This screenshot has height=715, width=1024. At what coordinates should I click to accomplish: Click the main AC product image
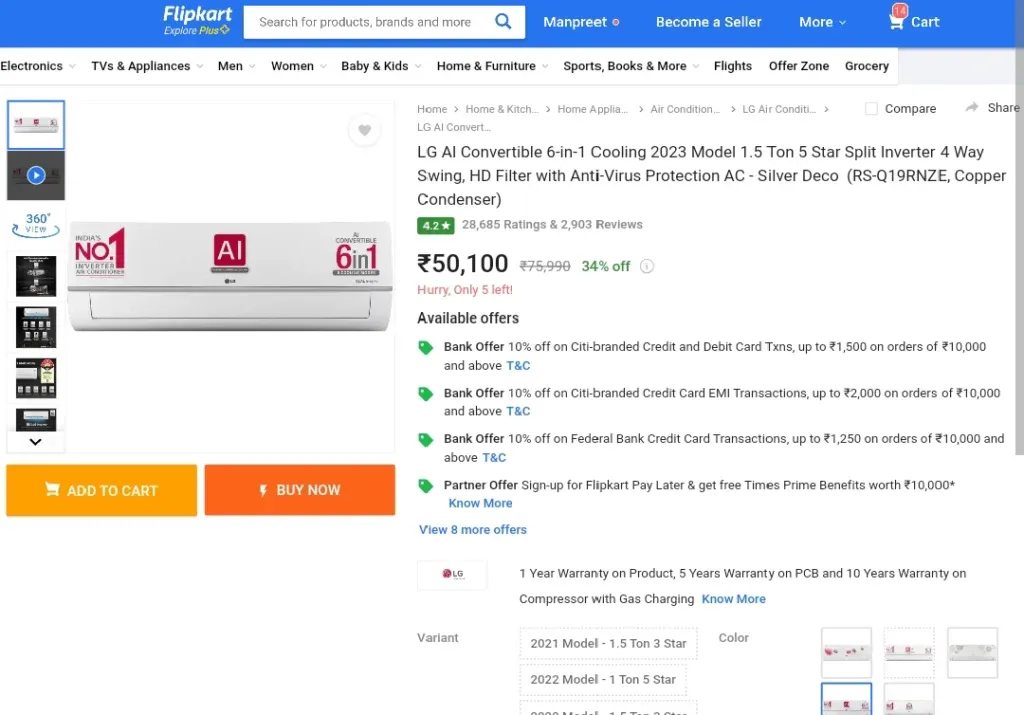pos(230,277)
